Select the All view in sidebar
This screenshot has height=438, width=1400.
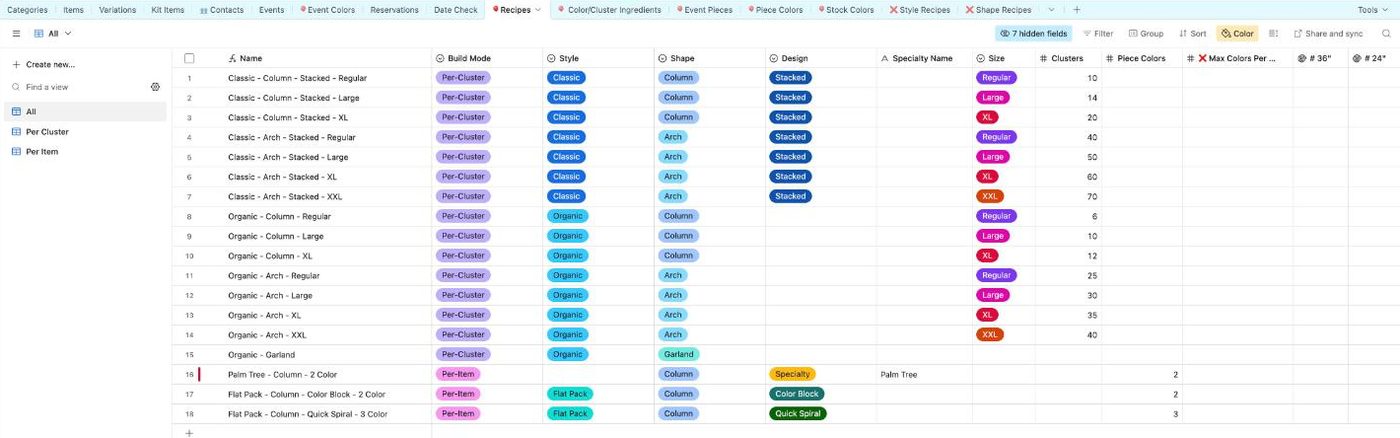pyautogui.click(x=85, y=111)
